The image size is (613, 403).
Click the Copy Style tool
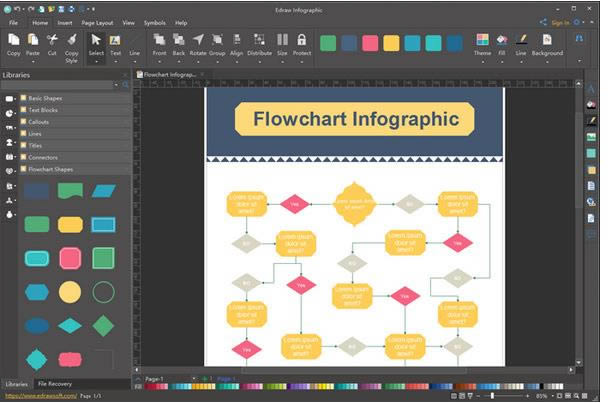72,44
